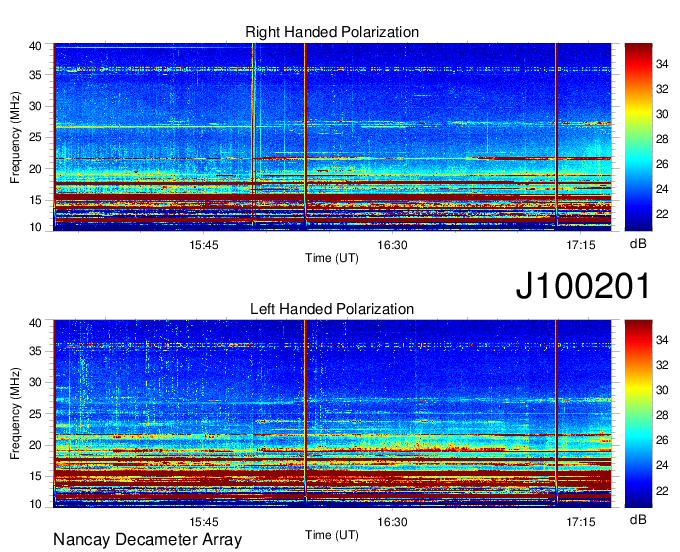The width and height of the screenshot is (680, 552).
Task: Click the 24 value on Left Handed colorbar
Action: point(662,465)
